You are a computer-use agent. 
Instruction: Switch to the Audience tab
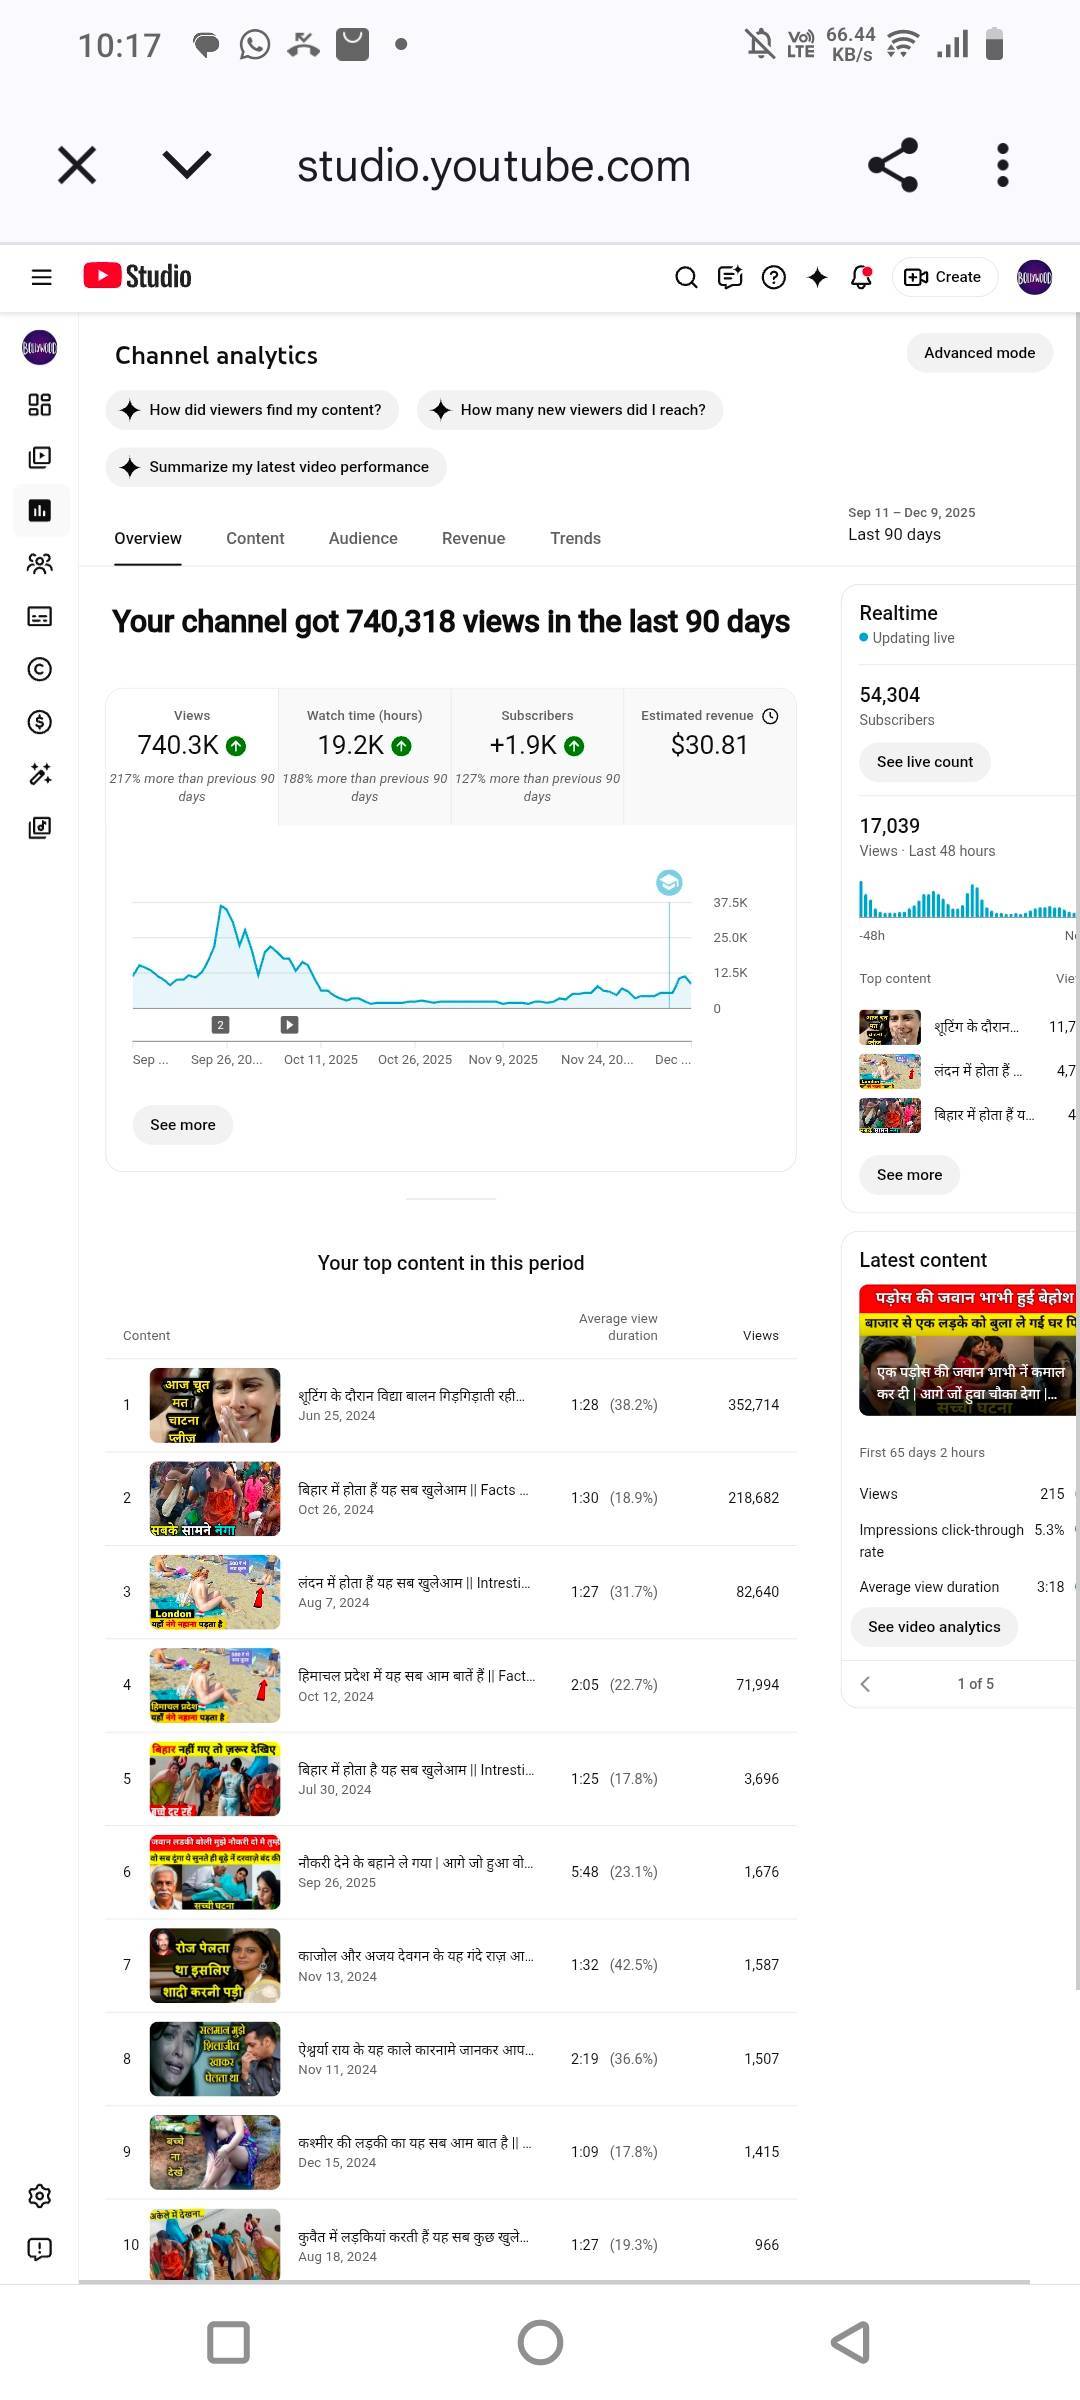[x=363, y=538]
